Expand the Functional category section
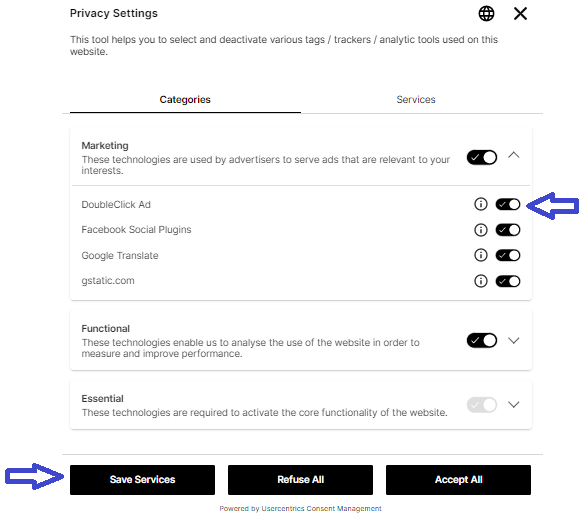The image size is (585, 516). point(514,340)
